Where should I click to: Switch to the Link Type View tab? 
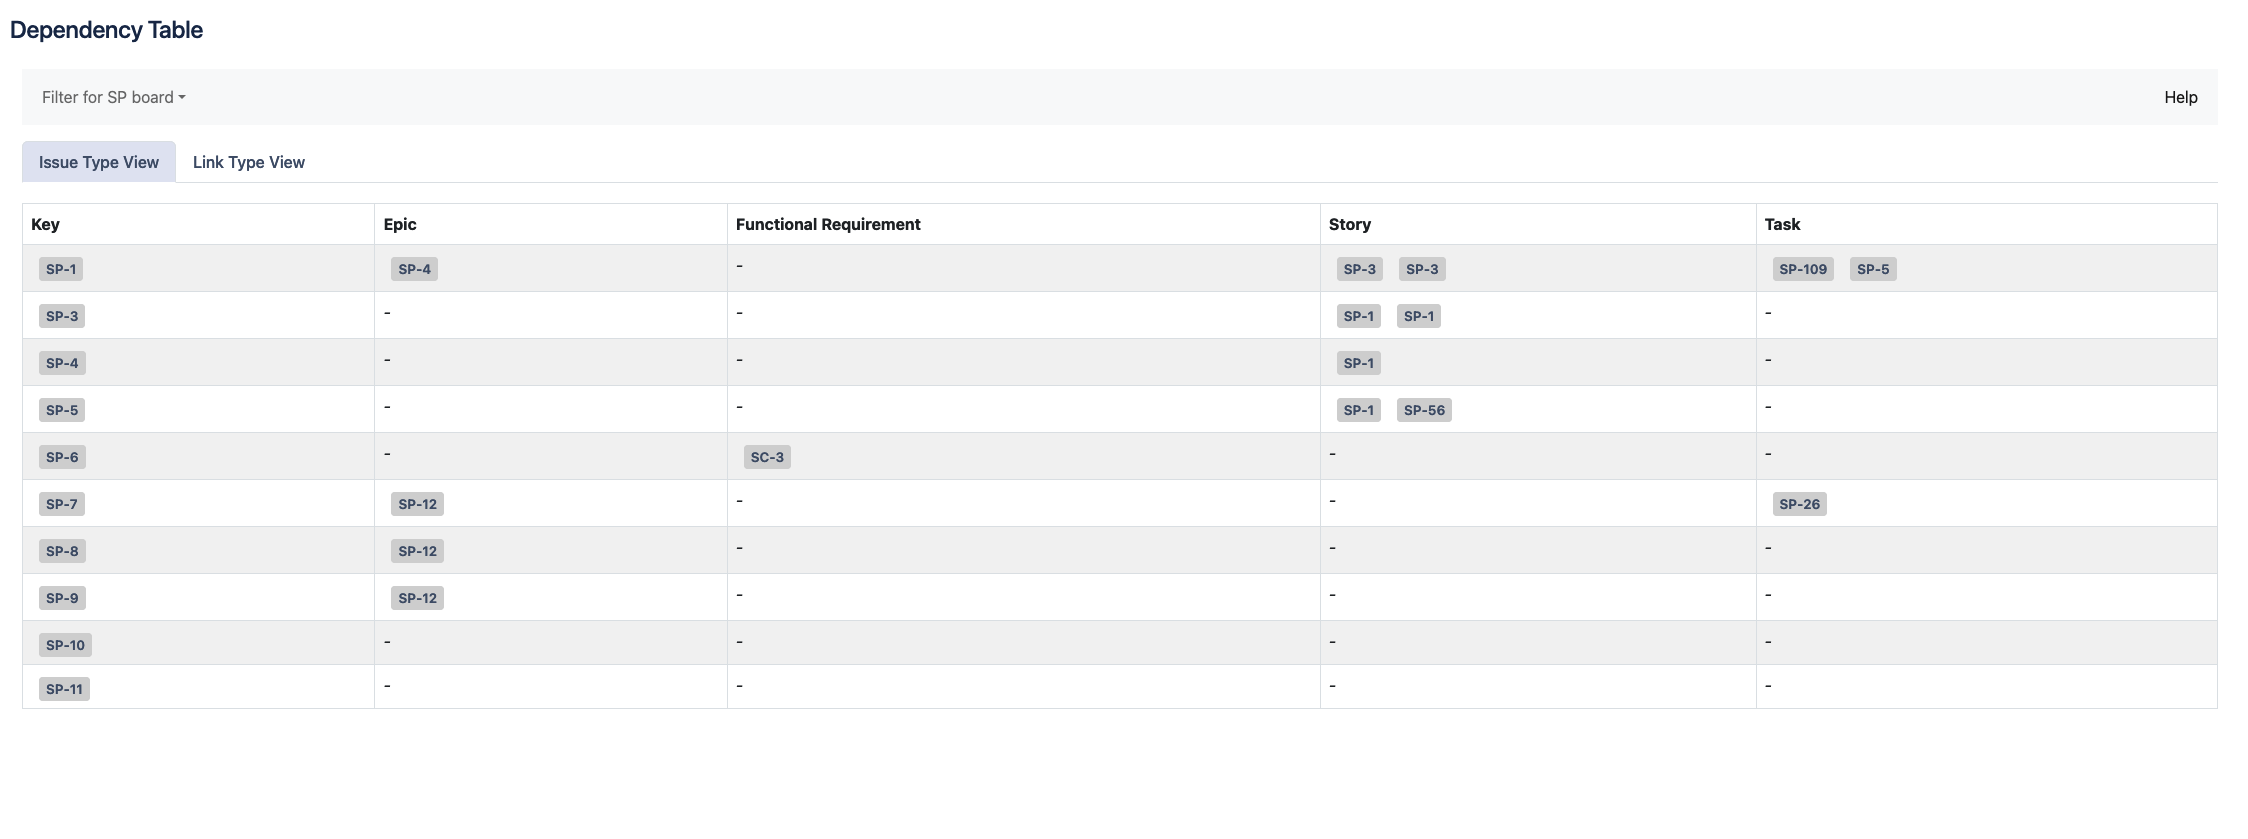point(248,162)
